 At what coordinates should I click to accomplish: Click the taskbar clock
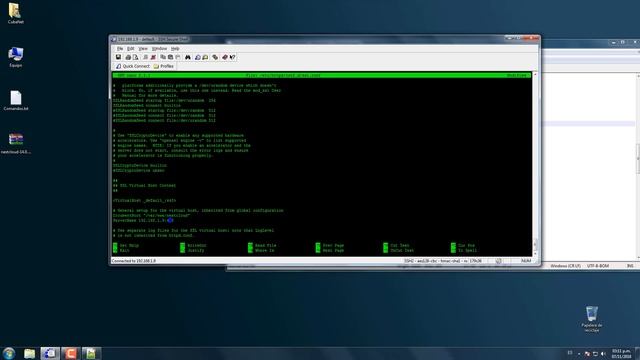tap(621, 353)
